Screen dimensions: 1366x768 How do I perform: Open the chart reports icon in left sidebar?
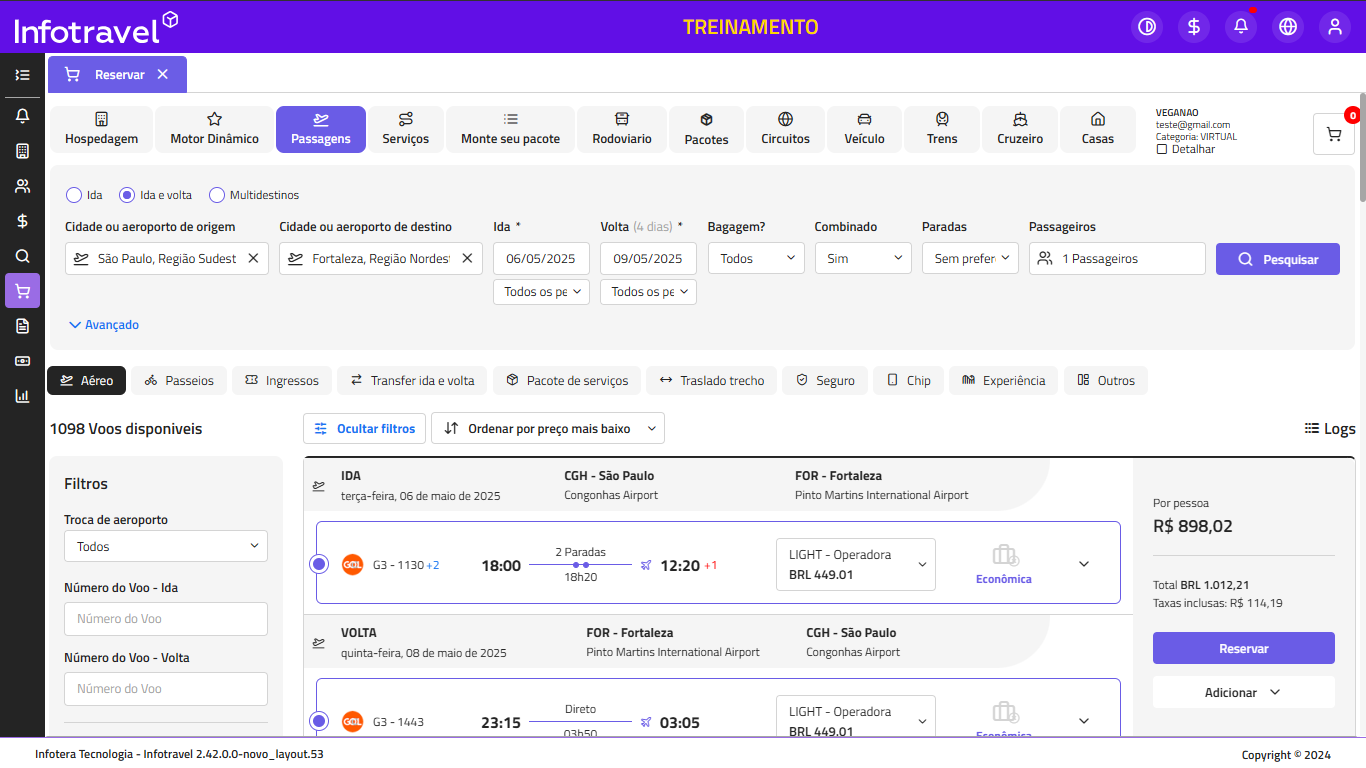[22, 395]
